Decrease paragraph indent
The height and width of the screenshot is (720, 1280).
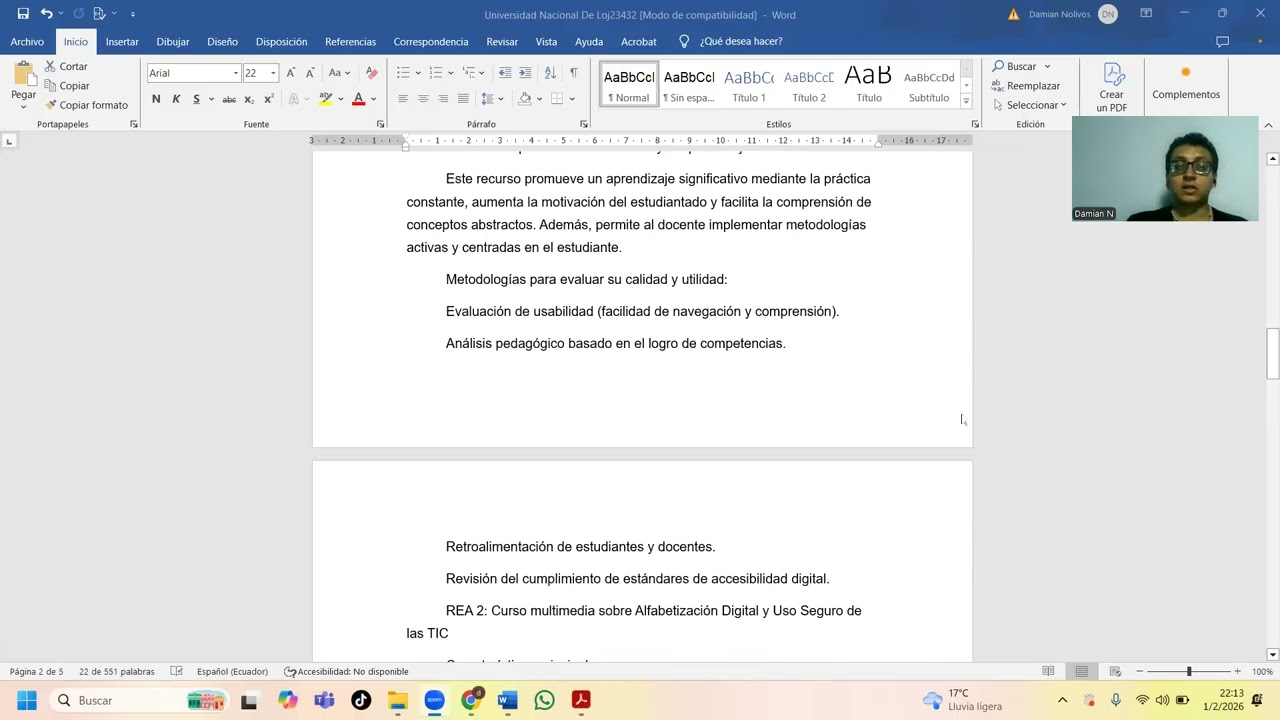[x=505, y=73]
